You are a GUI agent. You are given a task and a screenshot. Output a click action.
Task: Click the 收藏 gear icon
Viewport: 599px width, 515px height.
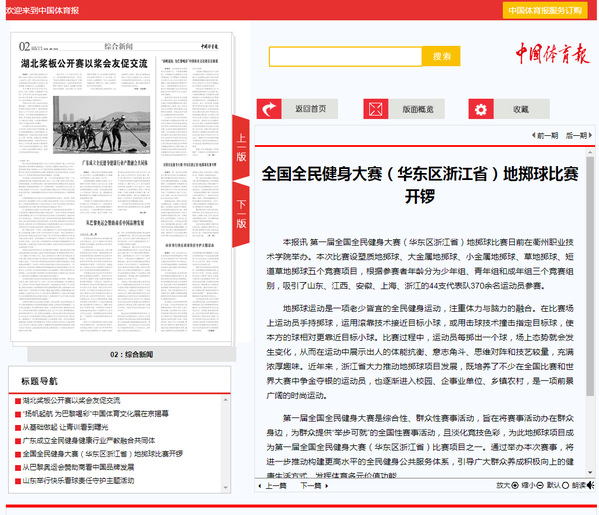click(x=481, y=109)
